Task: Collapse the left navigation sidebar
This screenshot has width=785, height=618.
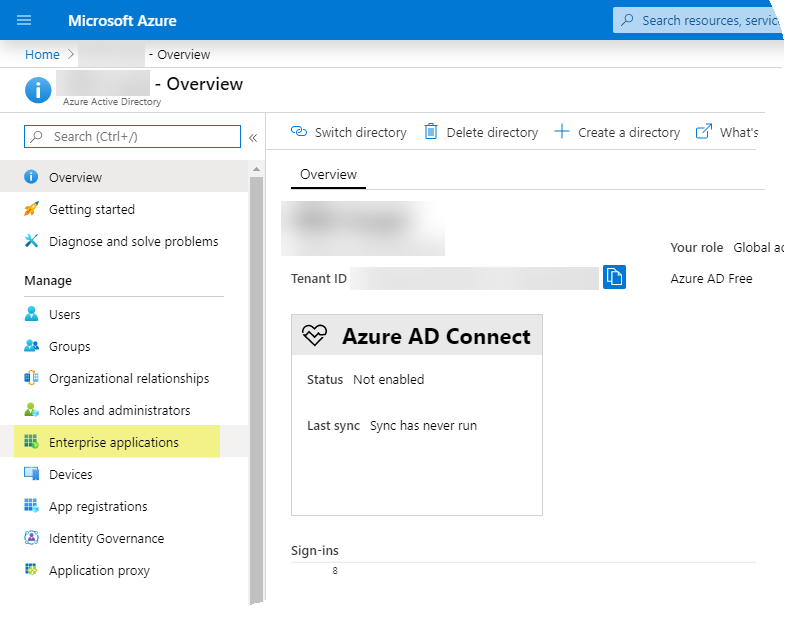Action: (253, 137)
